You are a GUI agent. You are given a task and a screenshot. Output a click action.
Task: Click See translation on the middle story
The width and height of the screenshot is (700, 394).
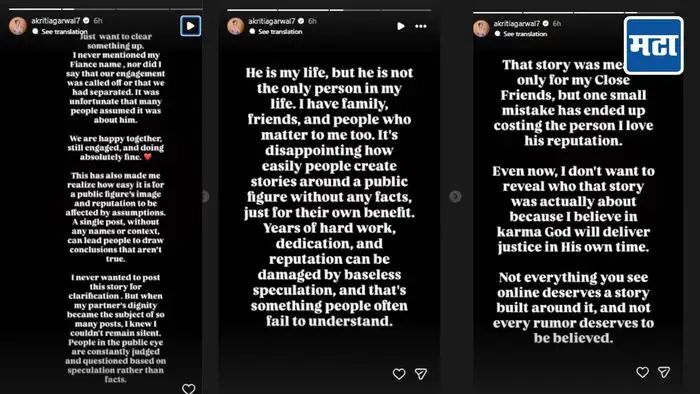(280, 32)
